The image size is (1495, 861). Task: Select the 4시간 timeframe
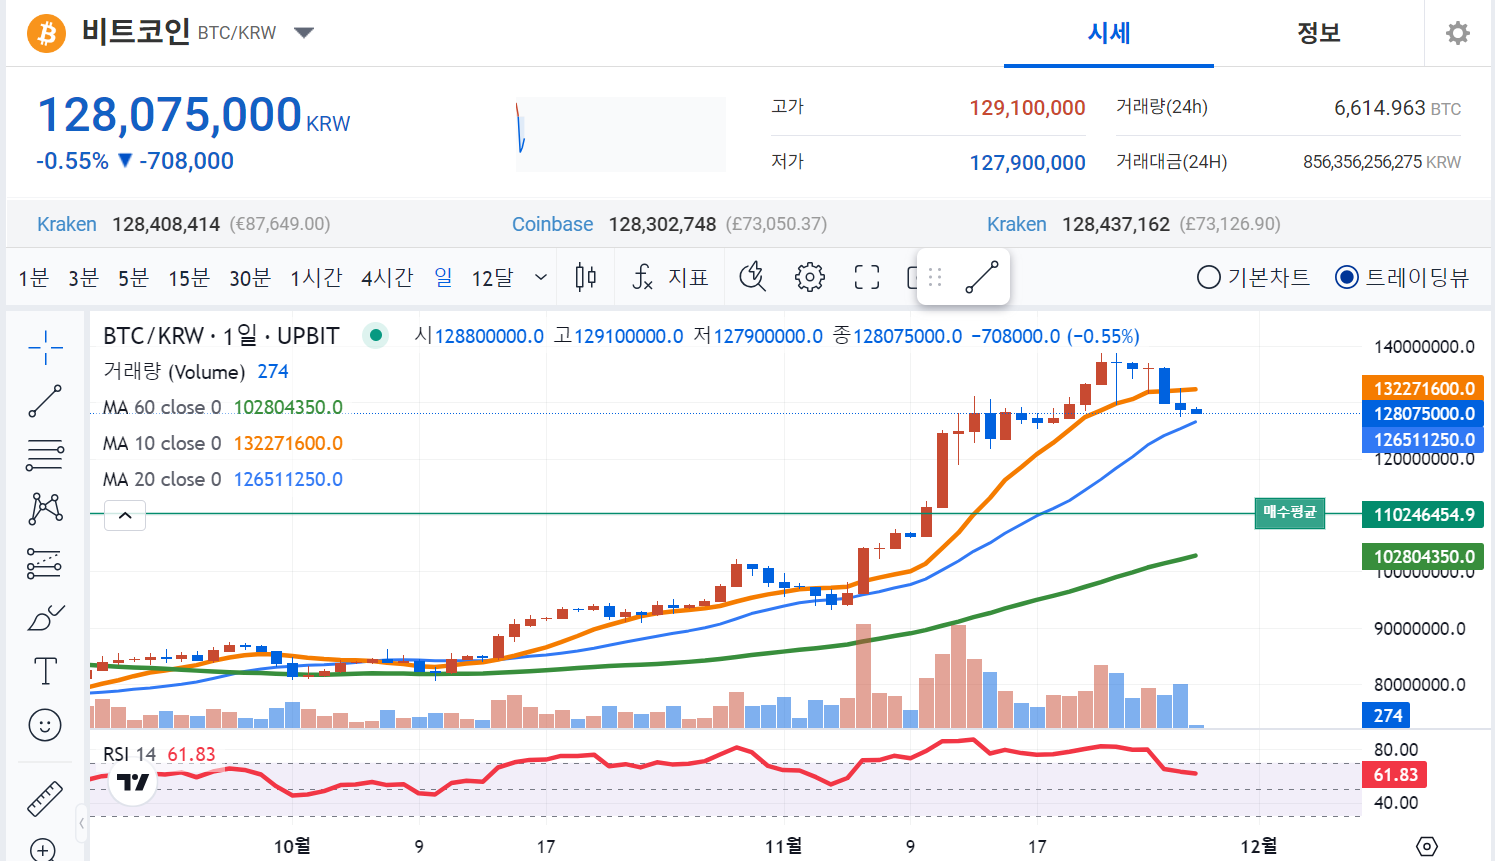tap(387, 278)
